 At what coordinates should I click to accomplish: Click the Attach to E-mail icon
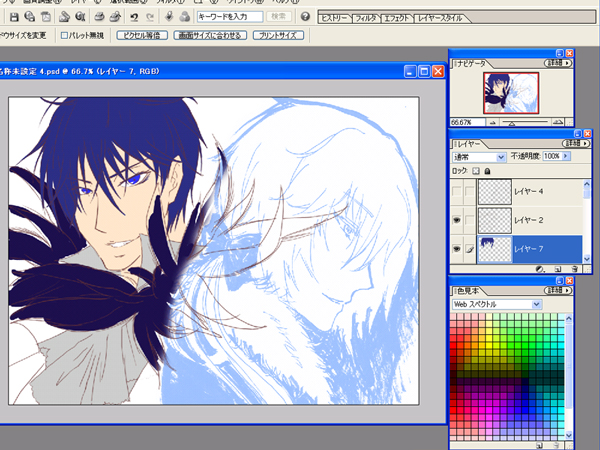(64, 17)
